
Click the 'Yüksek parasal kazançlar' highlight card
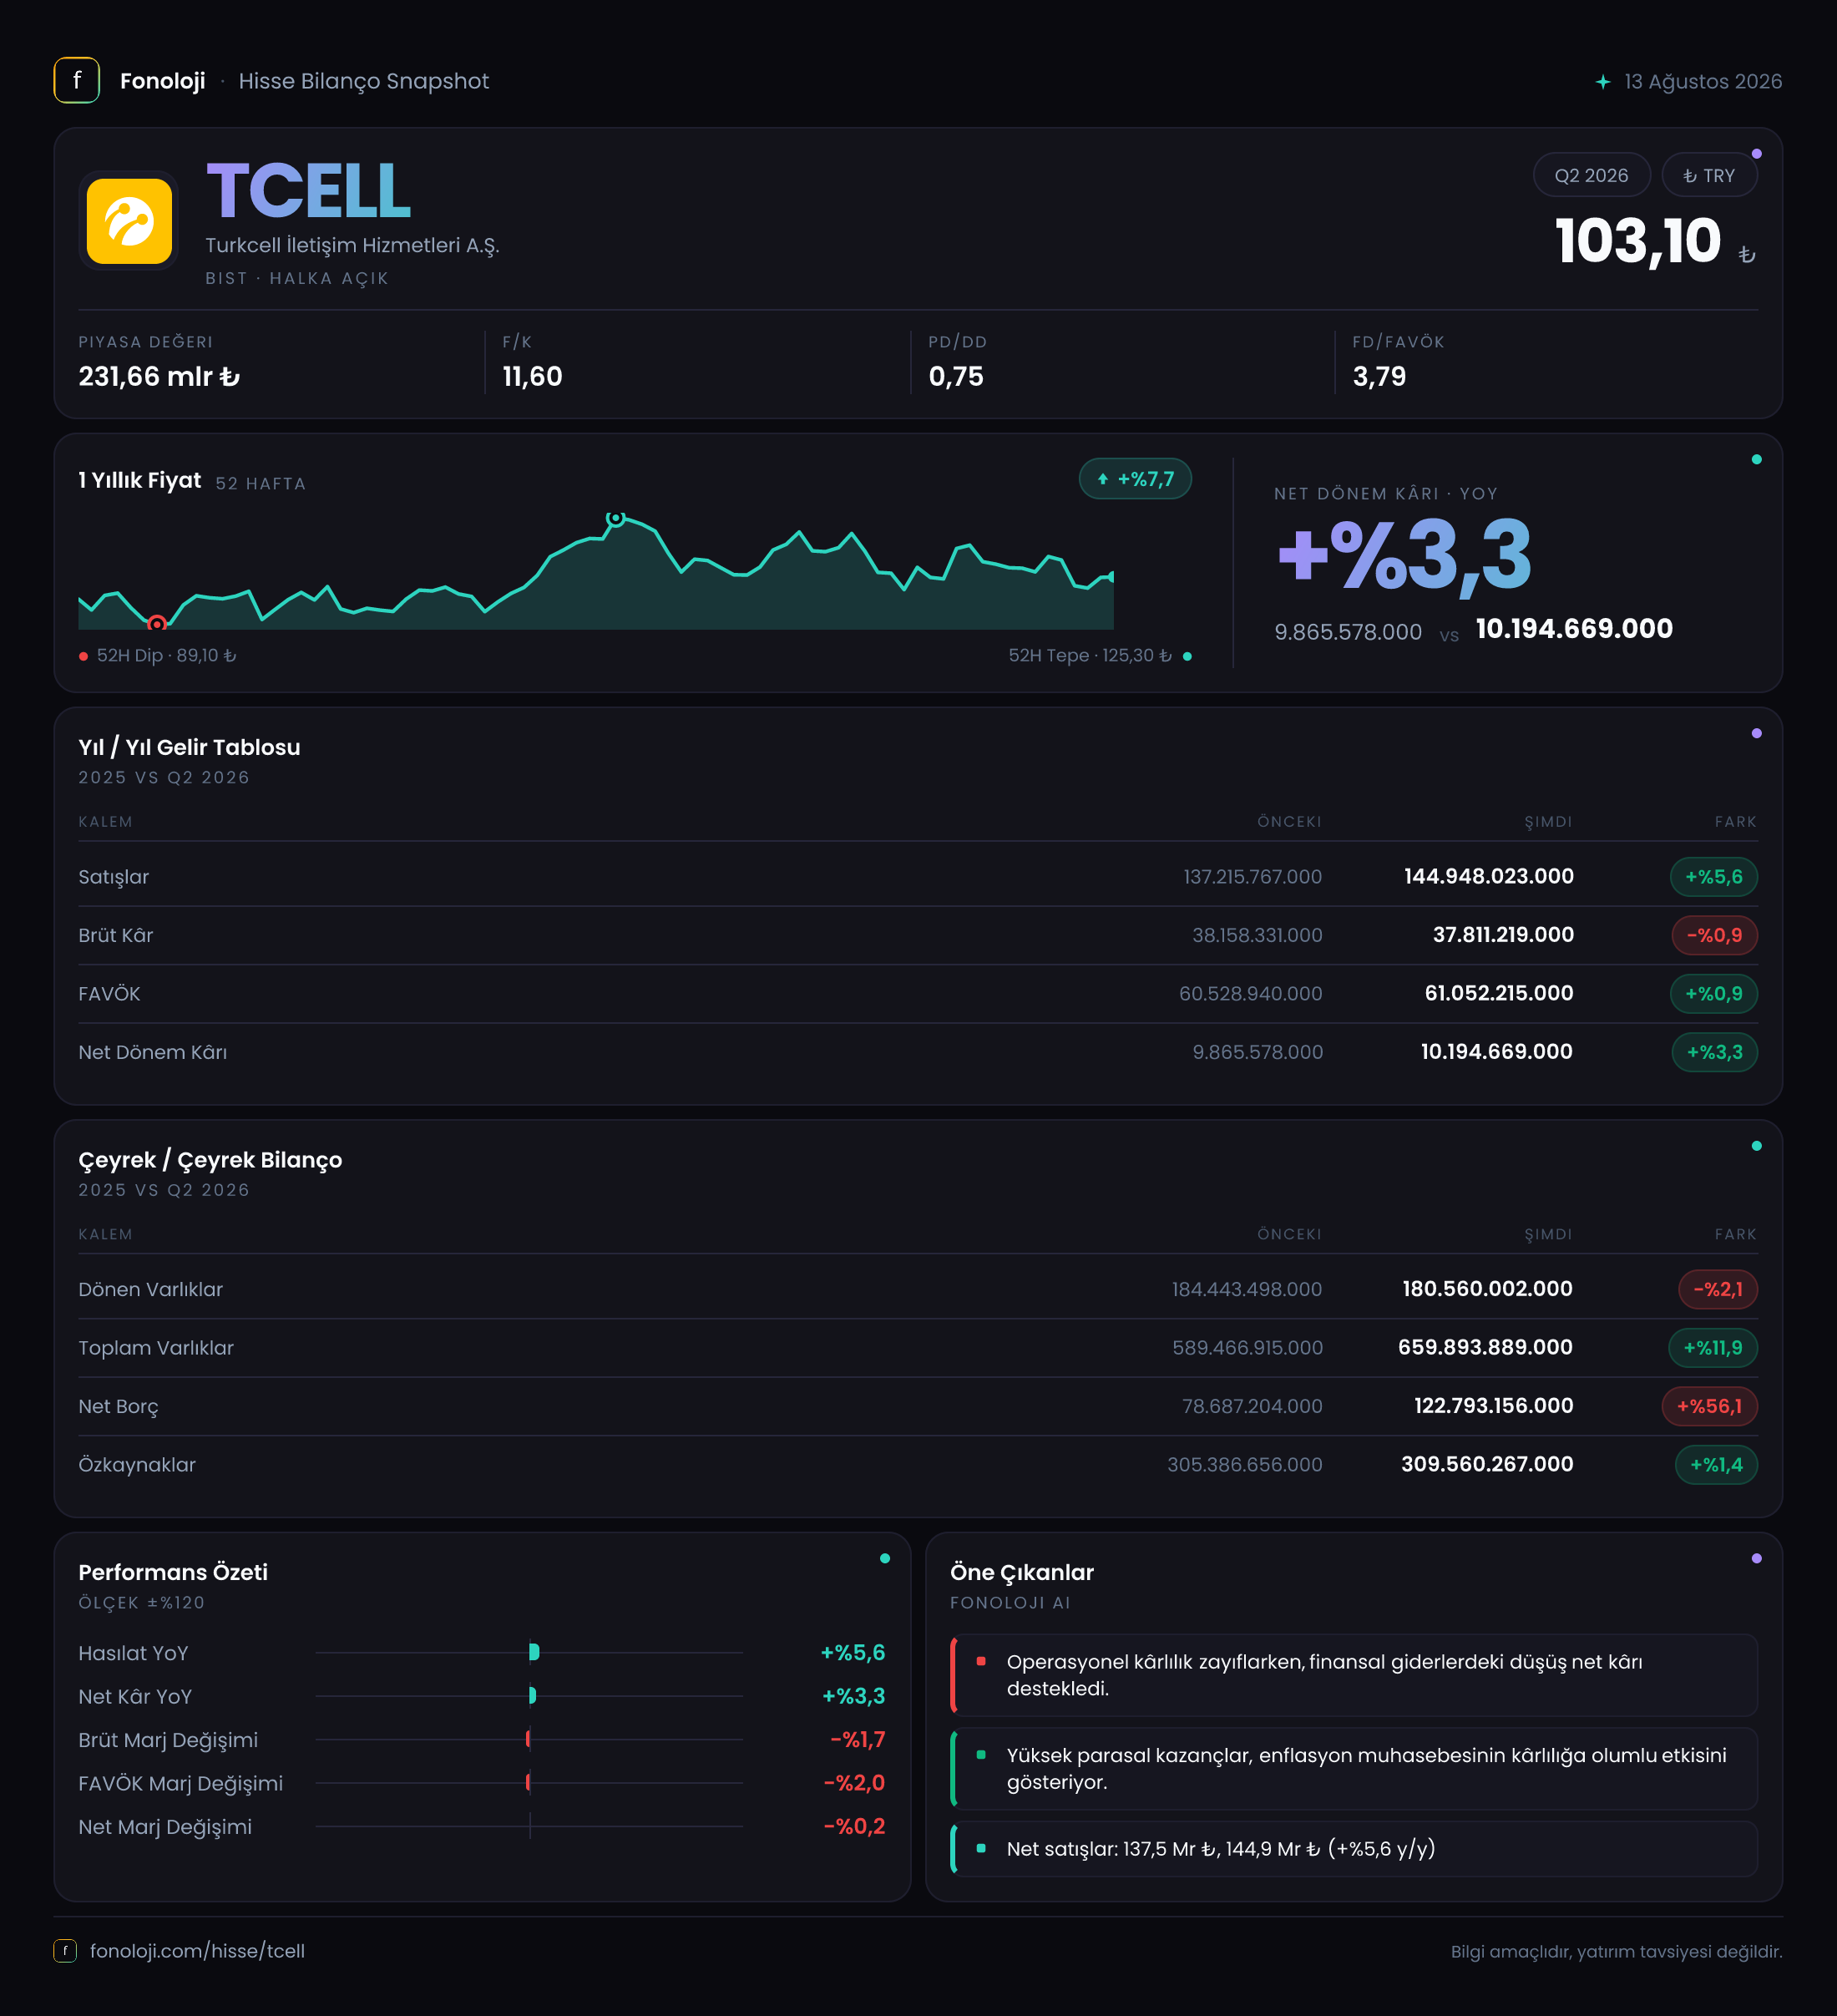(1353, 1768)
